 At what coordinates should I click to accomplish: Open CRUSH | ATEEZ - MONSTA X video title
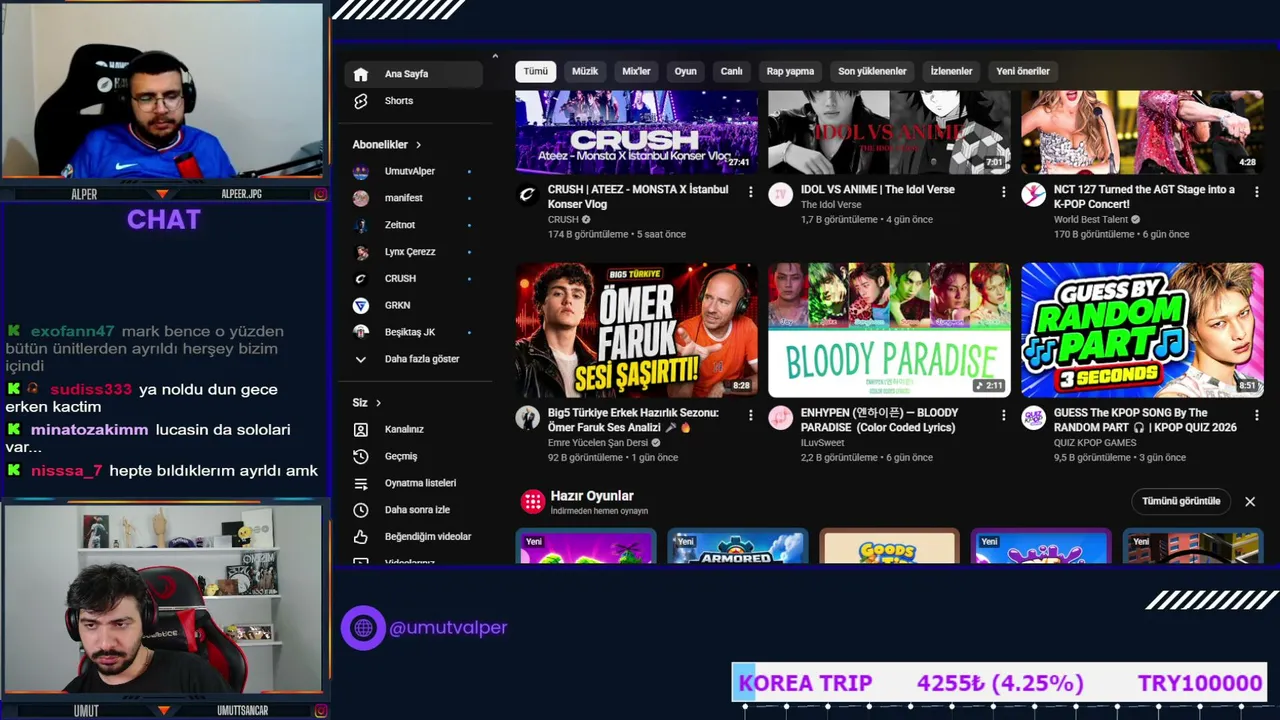point(638,197)
